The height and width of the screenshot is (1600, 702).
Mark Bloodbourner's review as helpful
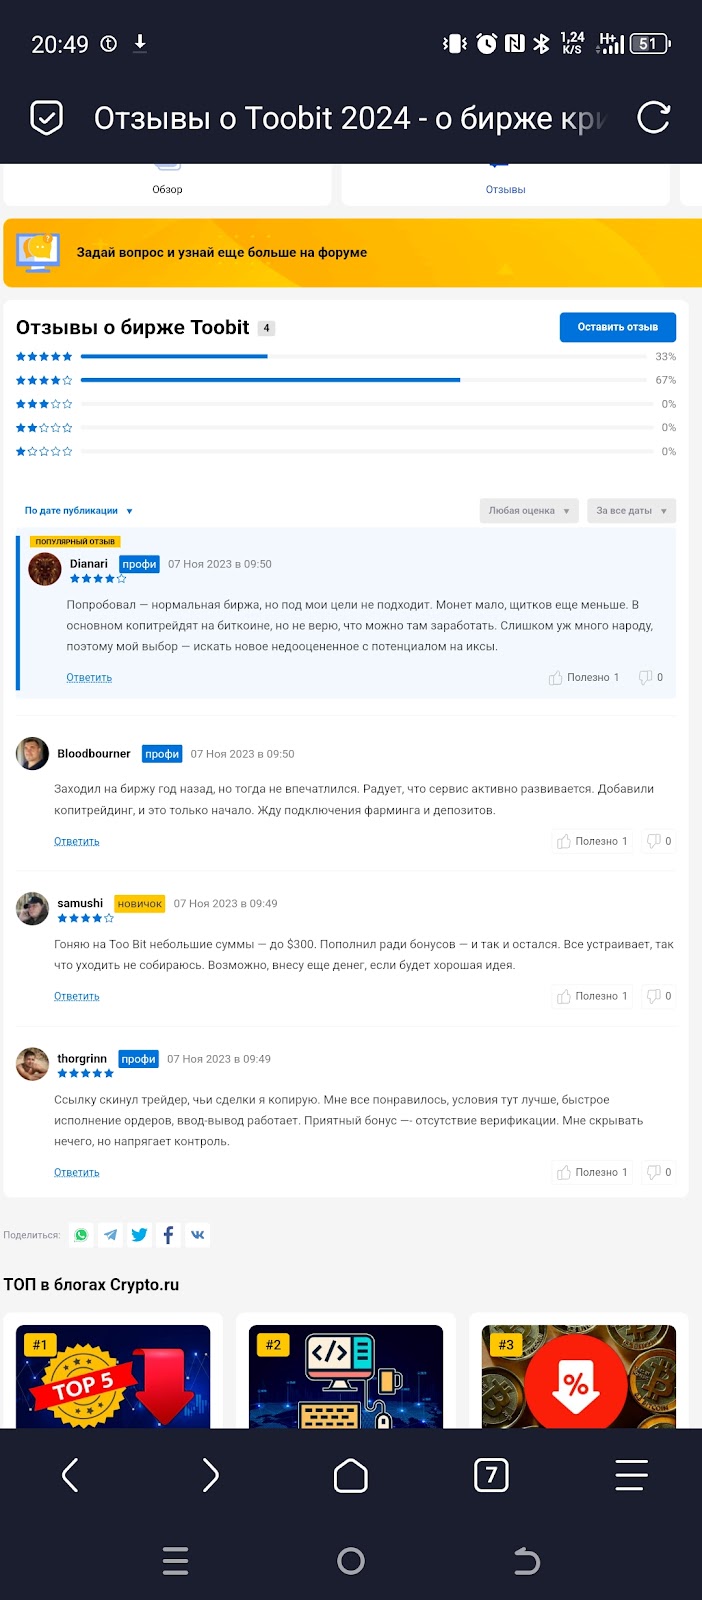592,841
